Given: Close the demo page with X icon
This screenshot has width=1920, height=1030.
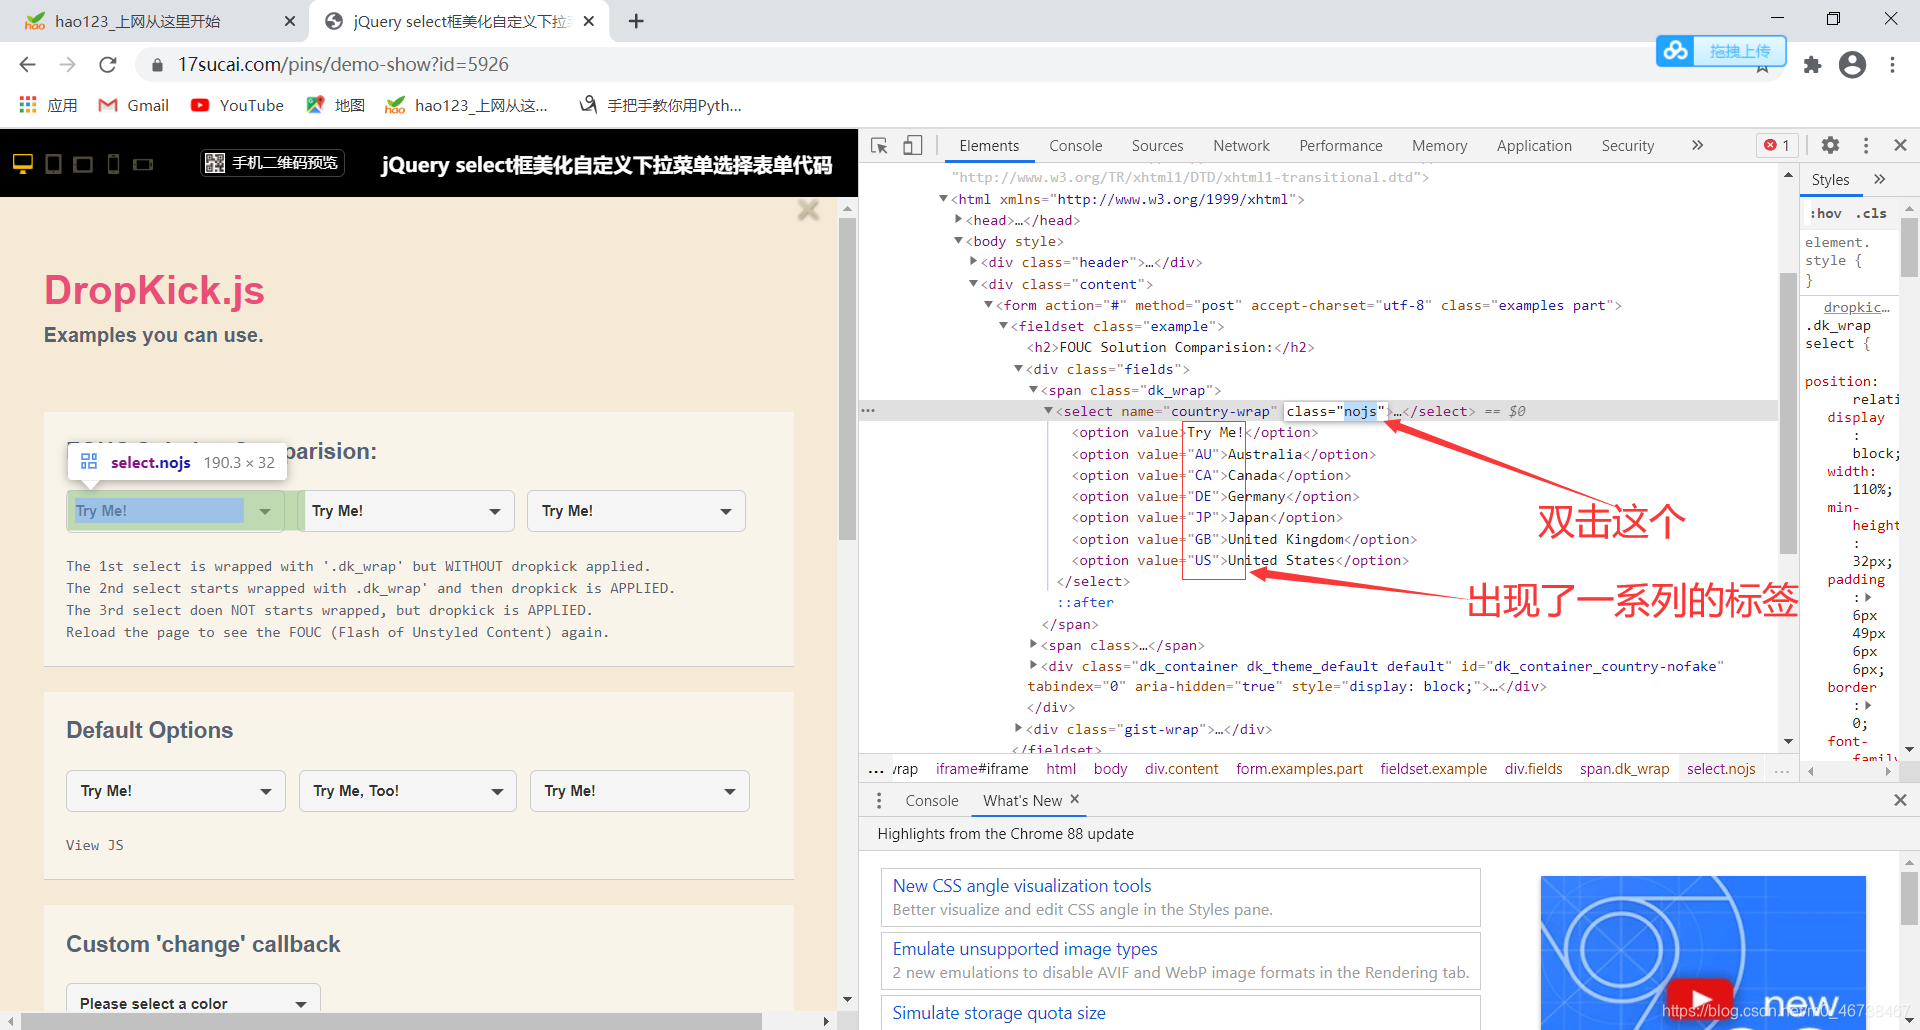Looking at the screenshot, I should point(808,210).
